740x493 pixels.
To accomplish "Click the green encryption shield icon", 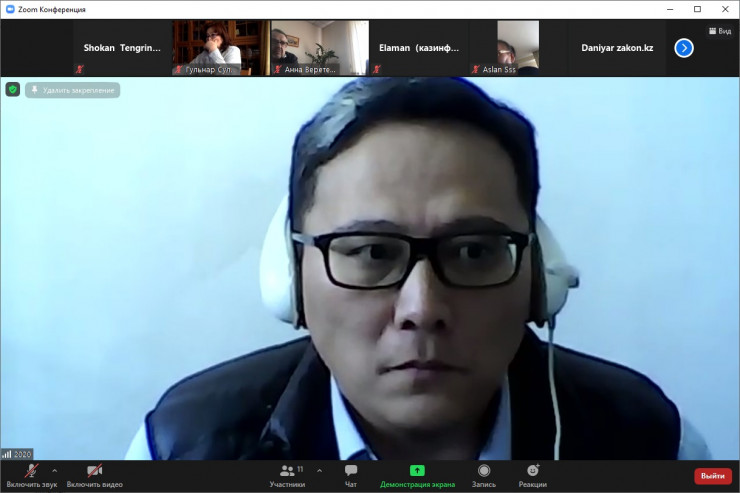I will (12, 89).
